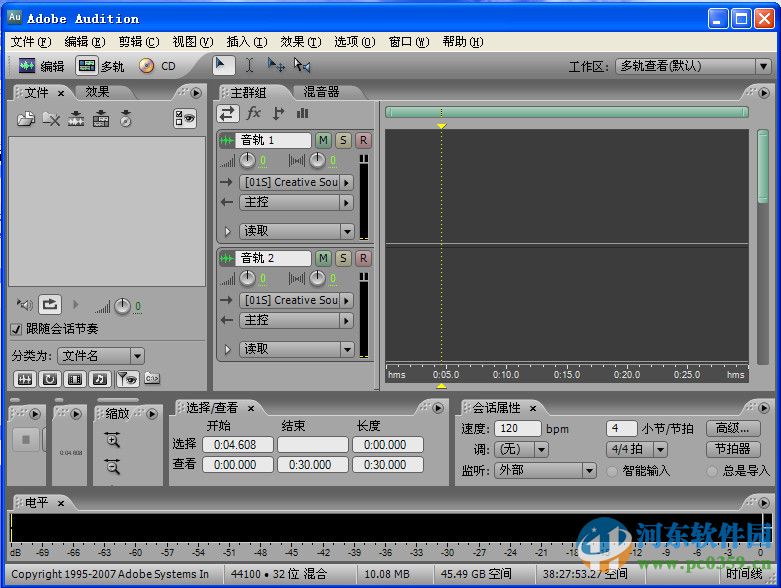
Task: Select the Scrub tool
Action: click(x=302, y=65)
